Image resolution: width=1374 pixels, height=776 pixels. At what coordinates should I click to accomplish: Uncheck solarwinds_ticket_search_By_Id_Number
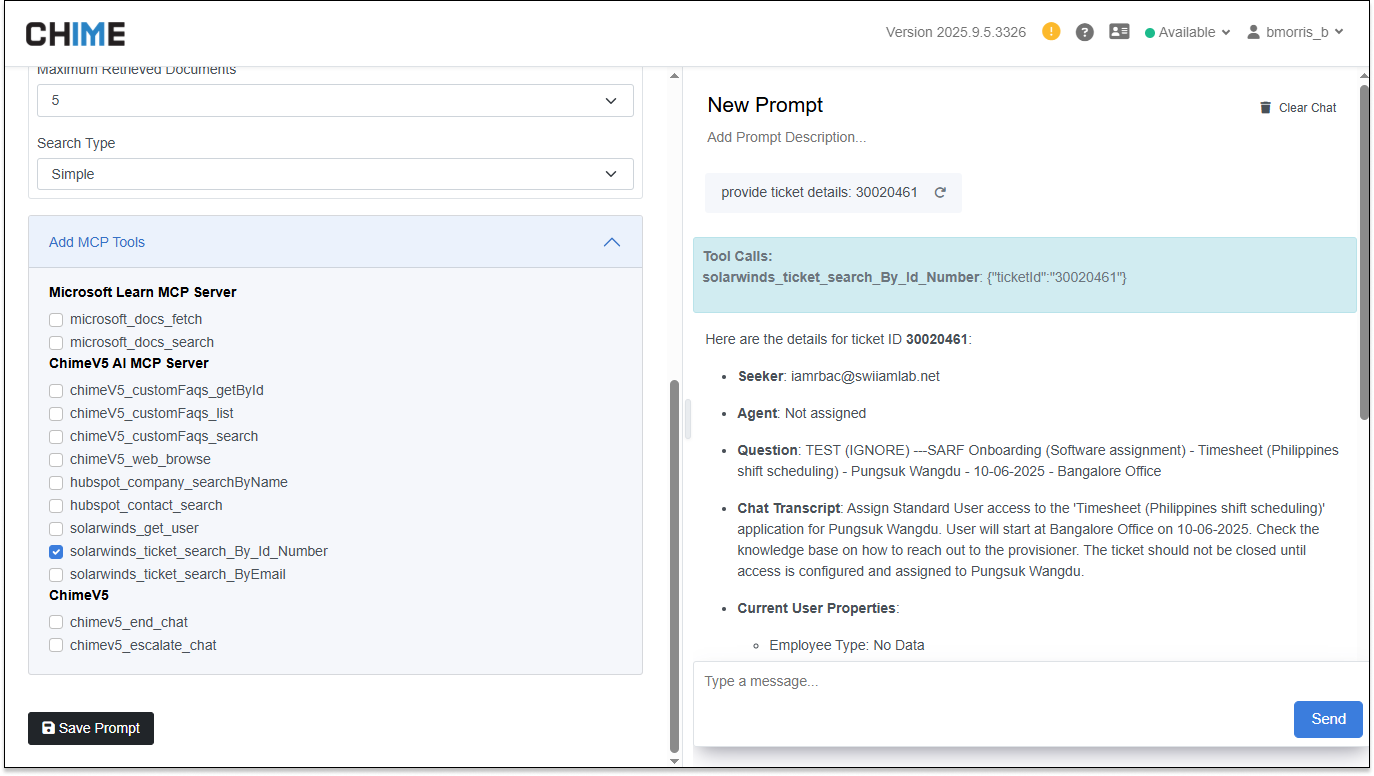click(x=56, y=552)
